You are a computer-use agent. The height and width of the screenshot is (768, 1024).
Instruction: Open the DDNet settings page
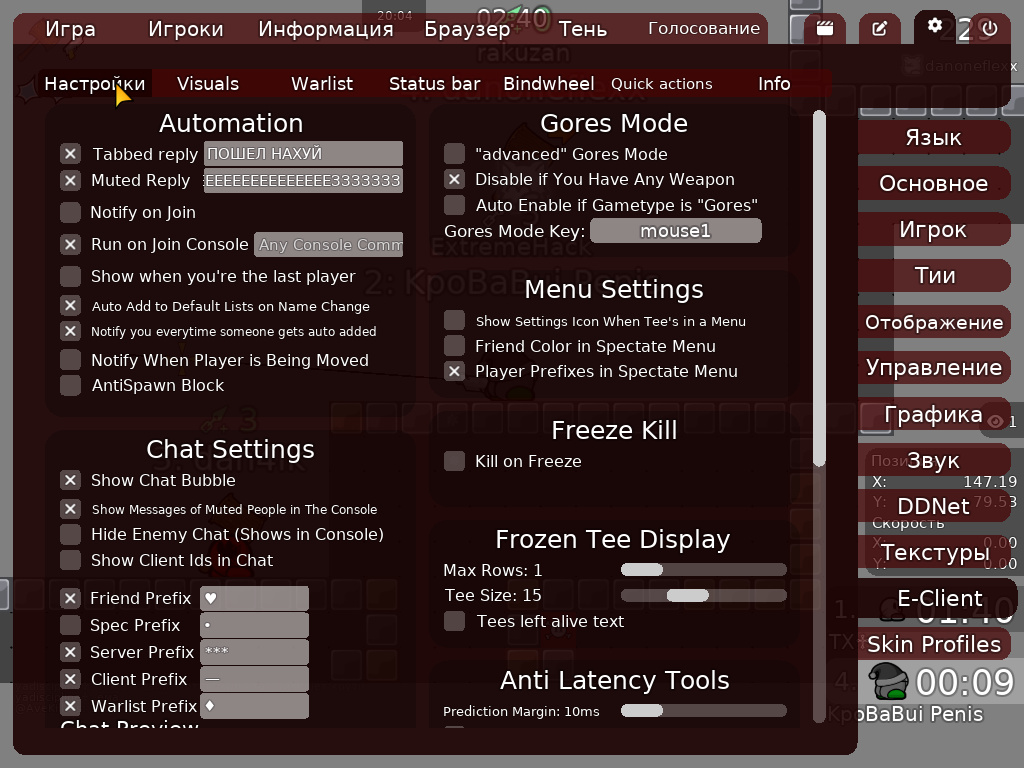point(934,506)
